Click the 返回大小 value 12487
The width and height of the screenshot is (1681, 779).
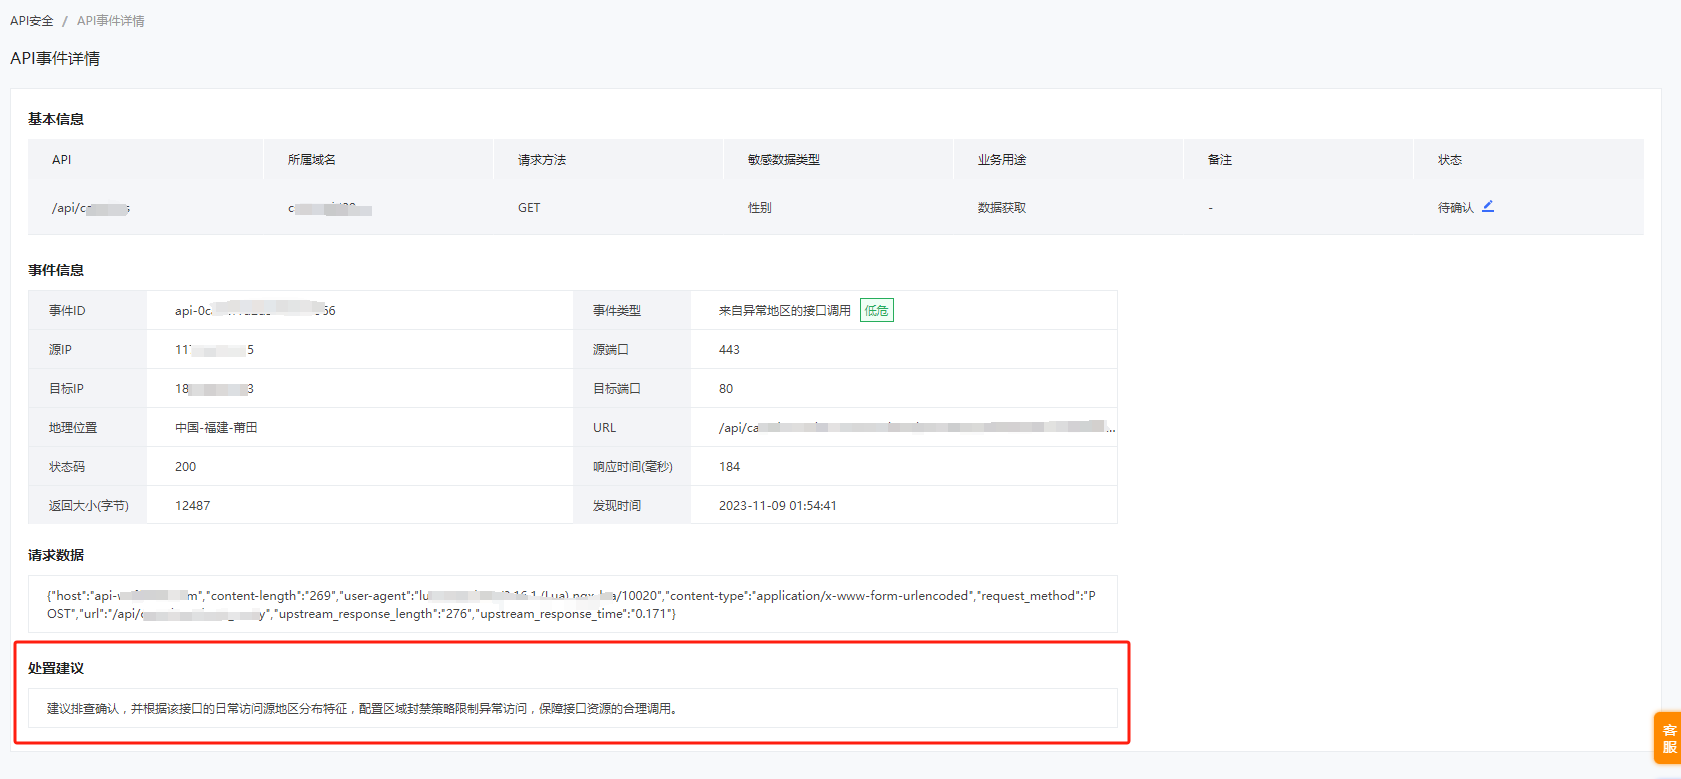tap(193, 505)
